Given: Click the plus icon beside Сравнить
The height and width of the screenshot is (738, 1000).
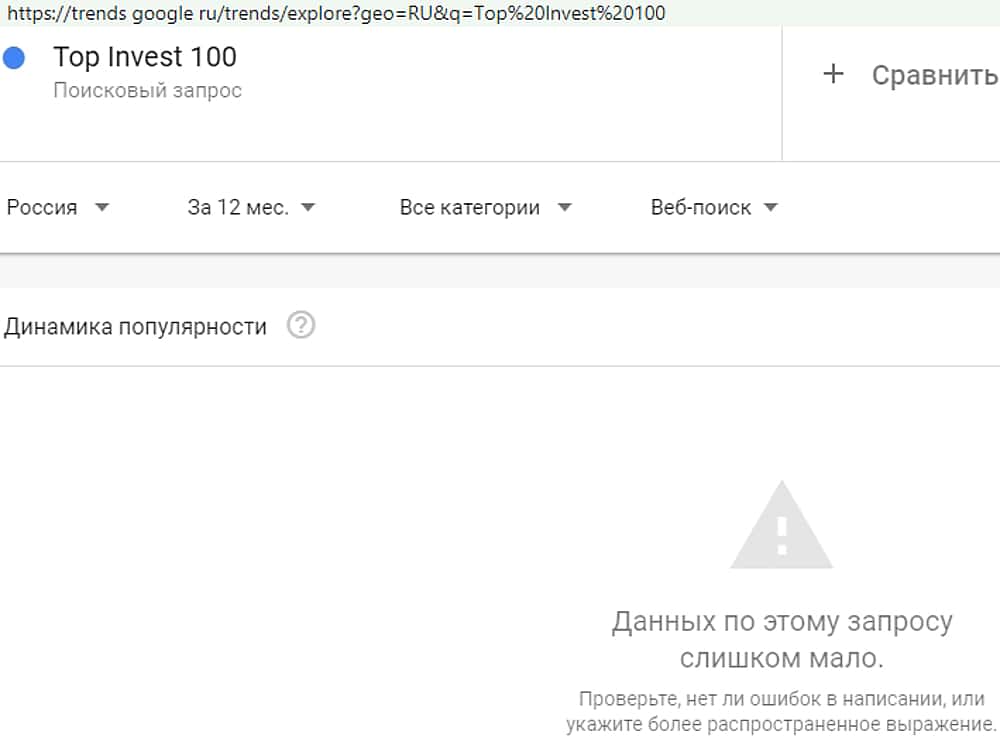Looking at the screenshot, I should [x=833, y=74].
